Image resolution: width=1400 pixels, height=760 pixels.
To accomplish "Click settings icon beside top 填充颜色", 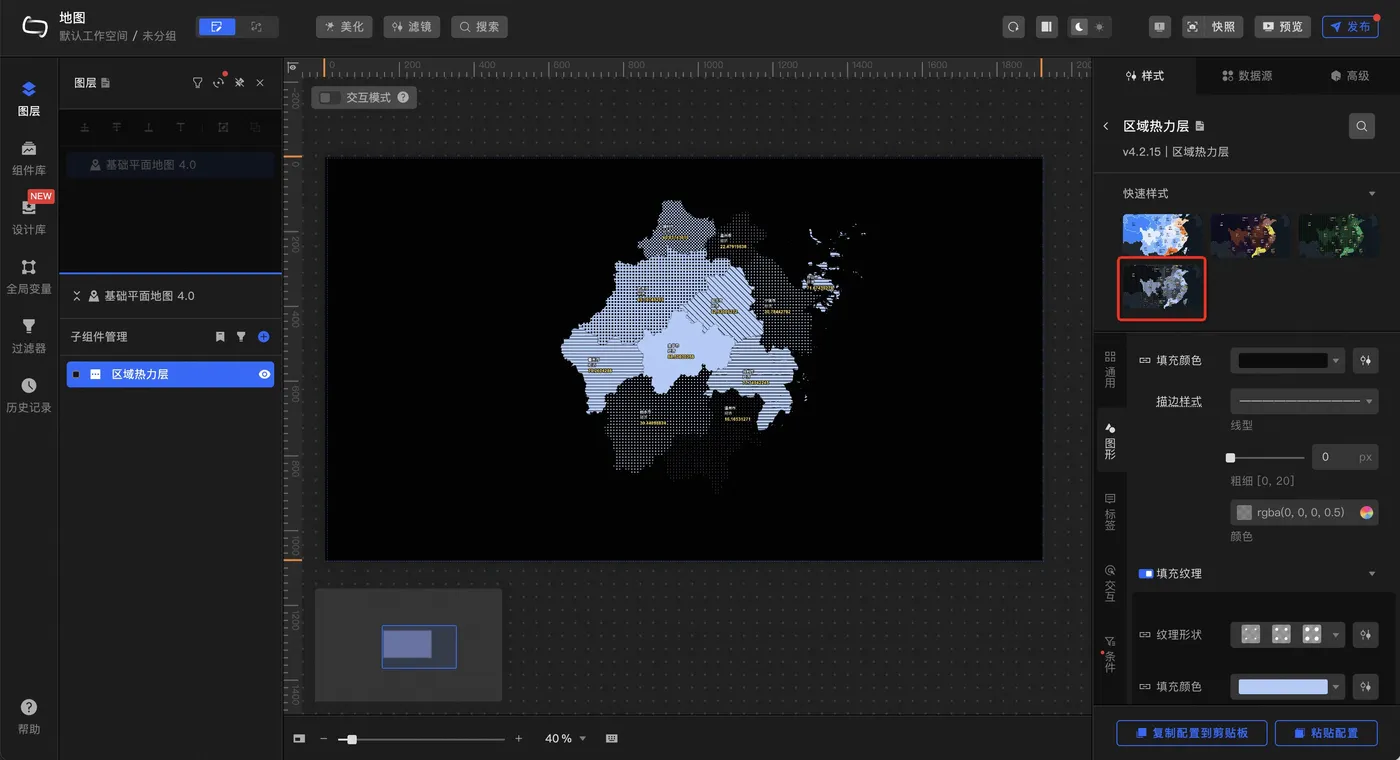I will pos(1365,360).
